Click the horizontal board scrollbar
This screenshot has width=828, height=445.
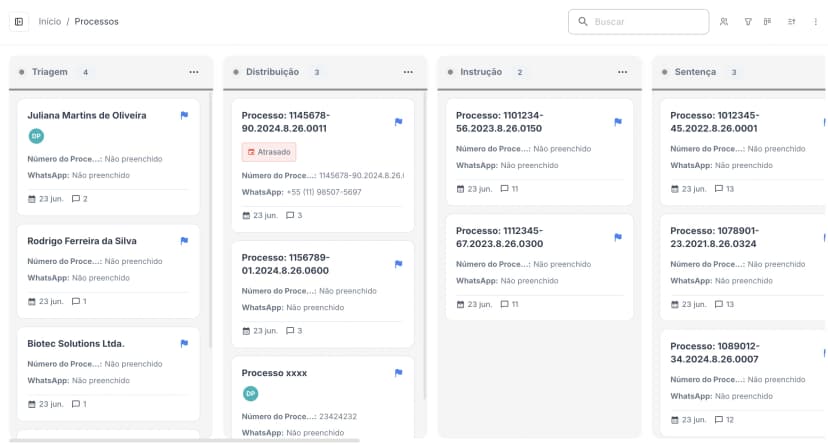185,440
